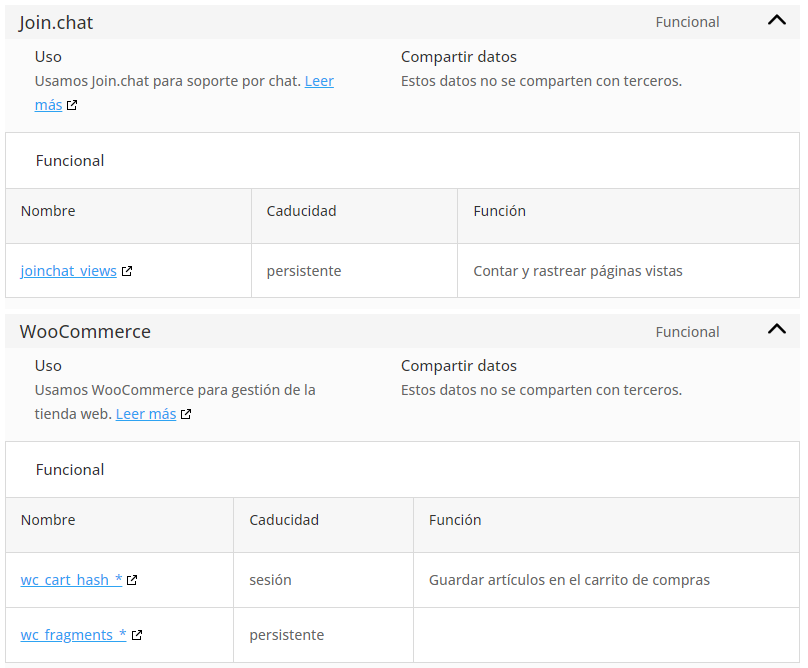Click the WooCommerce section title
Viewport: 808px width, 668px height.
pos(85,331)
